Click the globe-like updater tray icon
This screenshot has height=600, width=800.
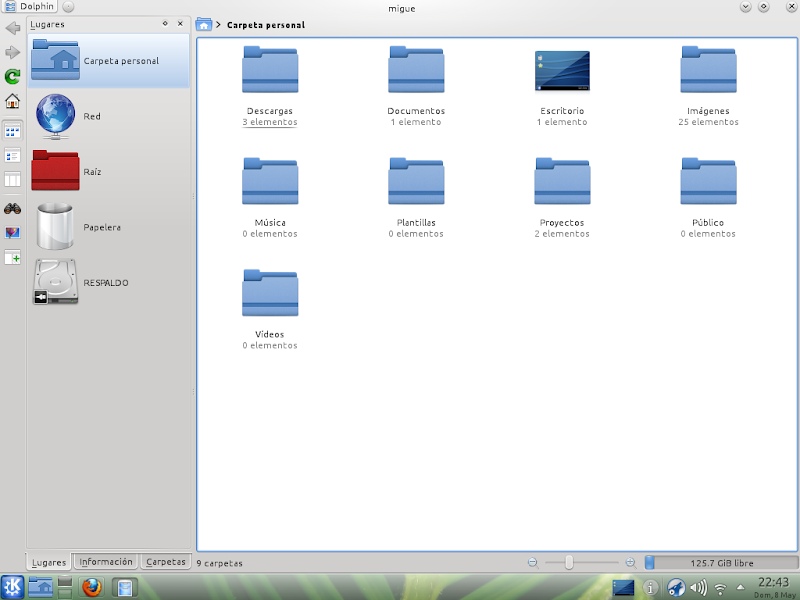[x=676, y=588]
